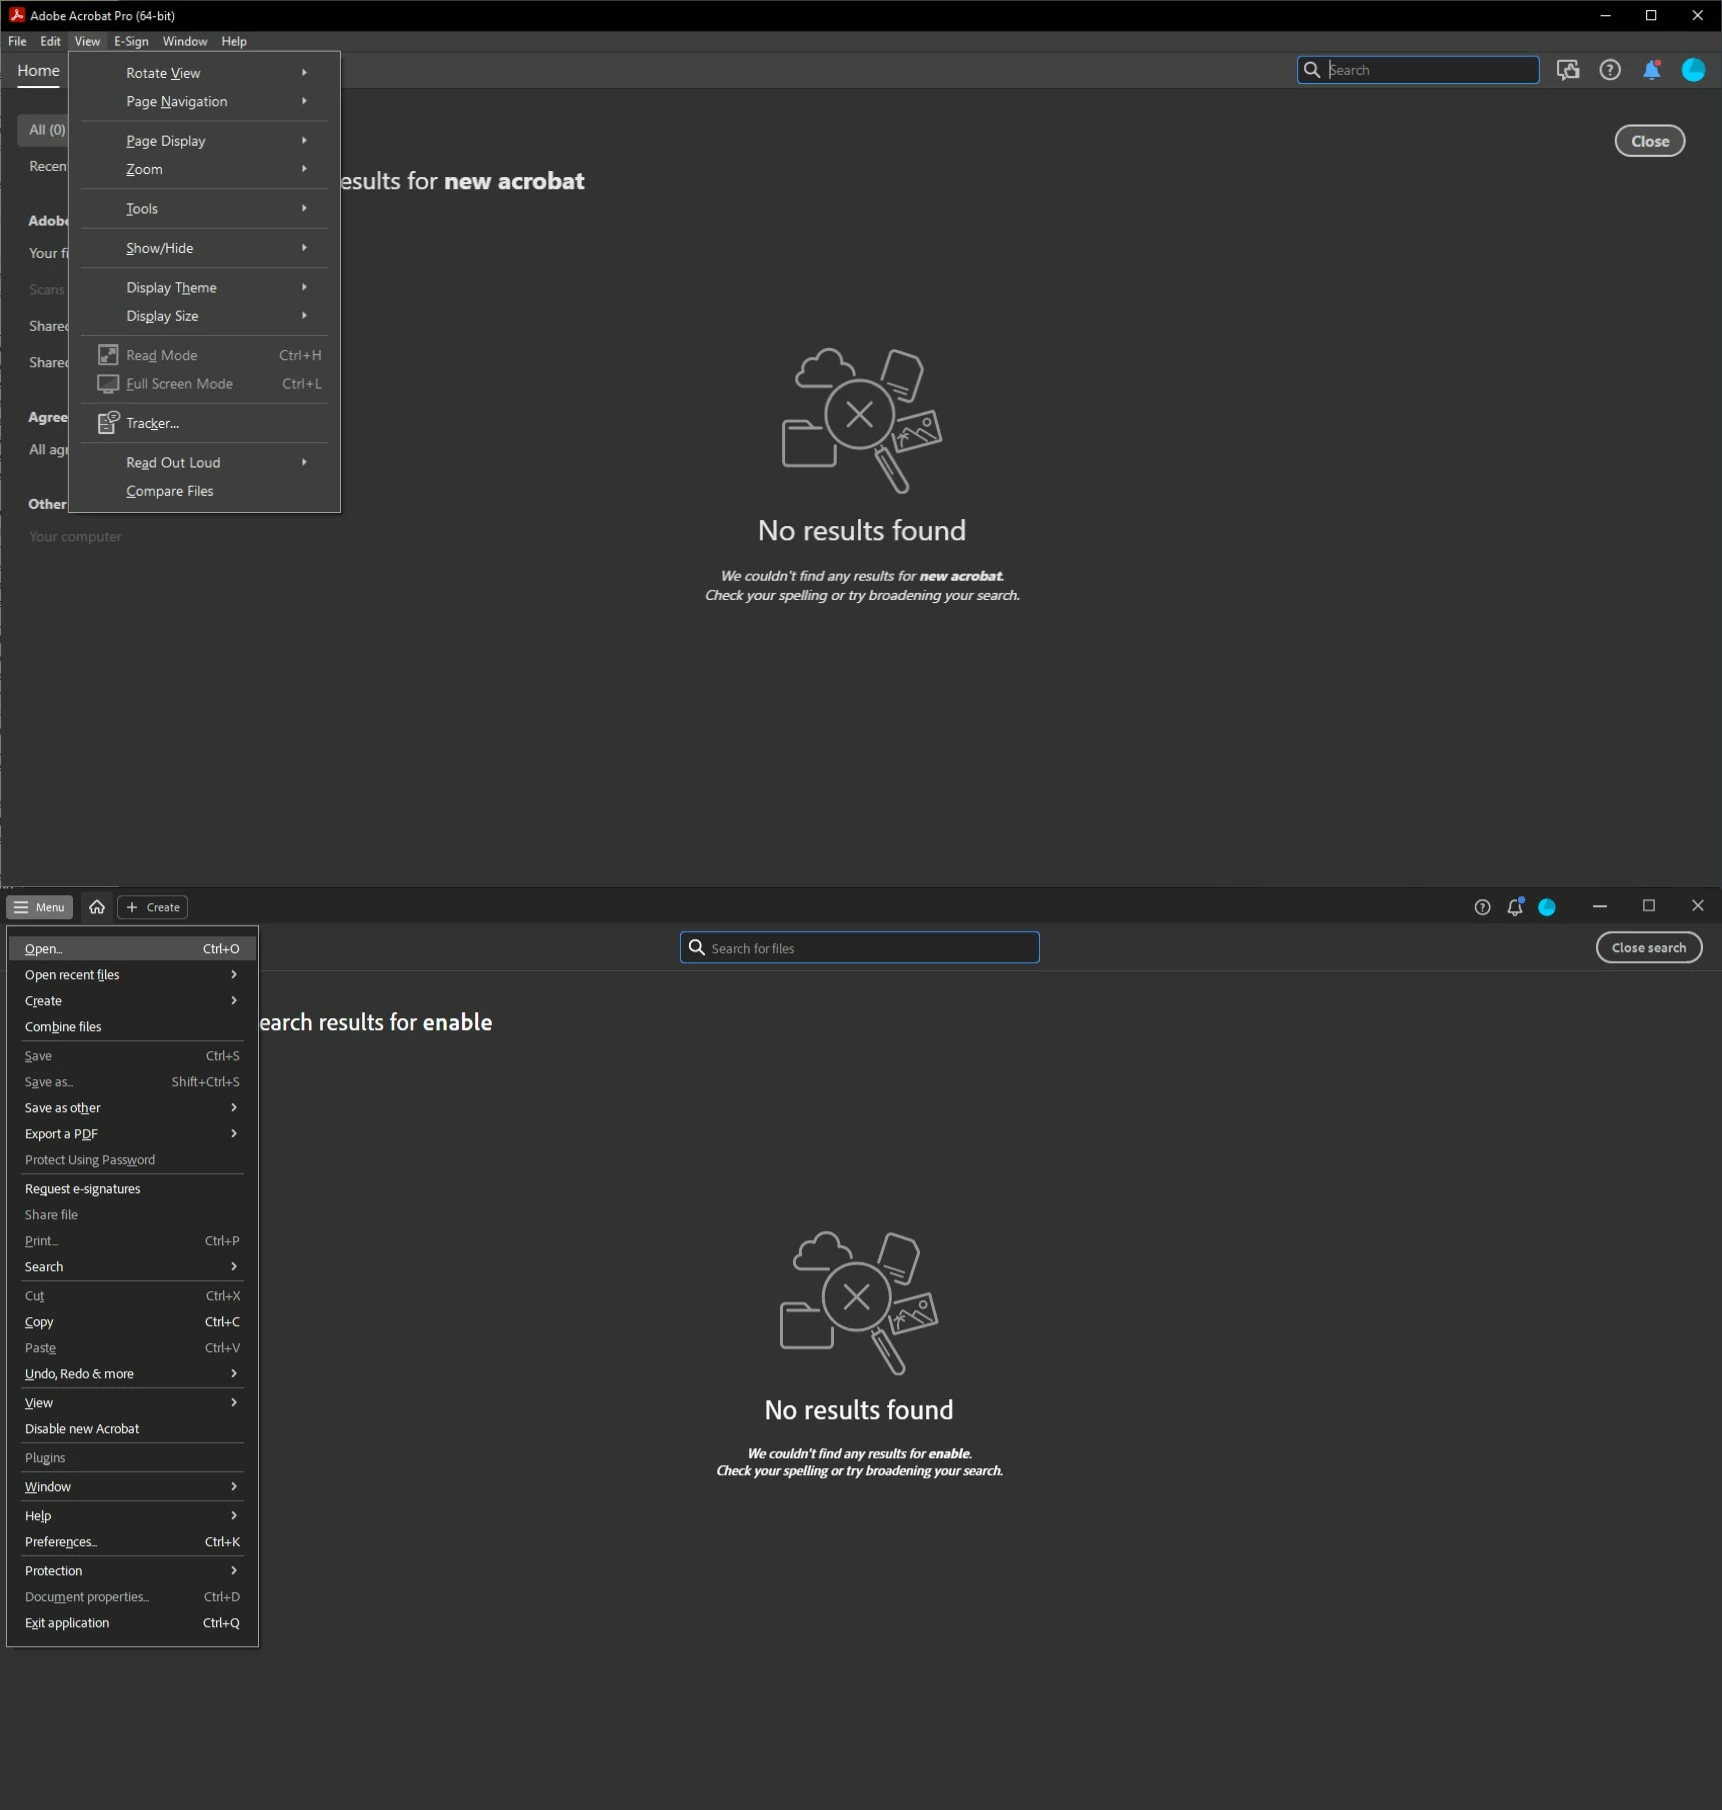Switch to the Home tab

pos(38,70)
